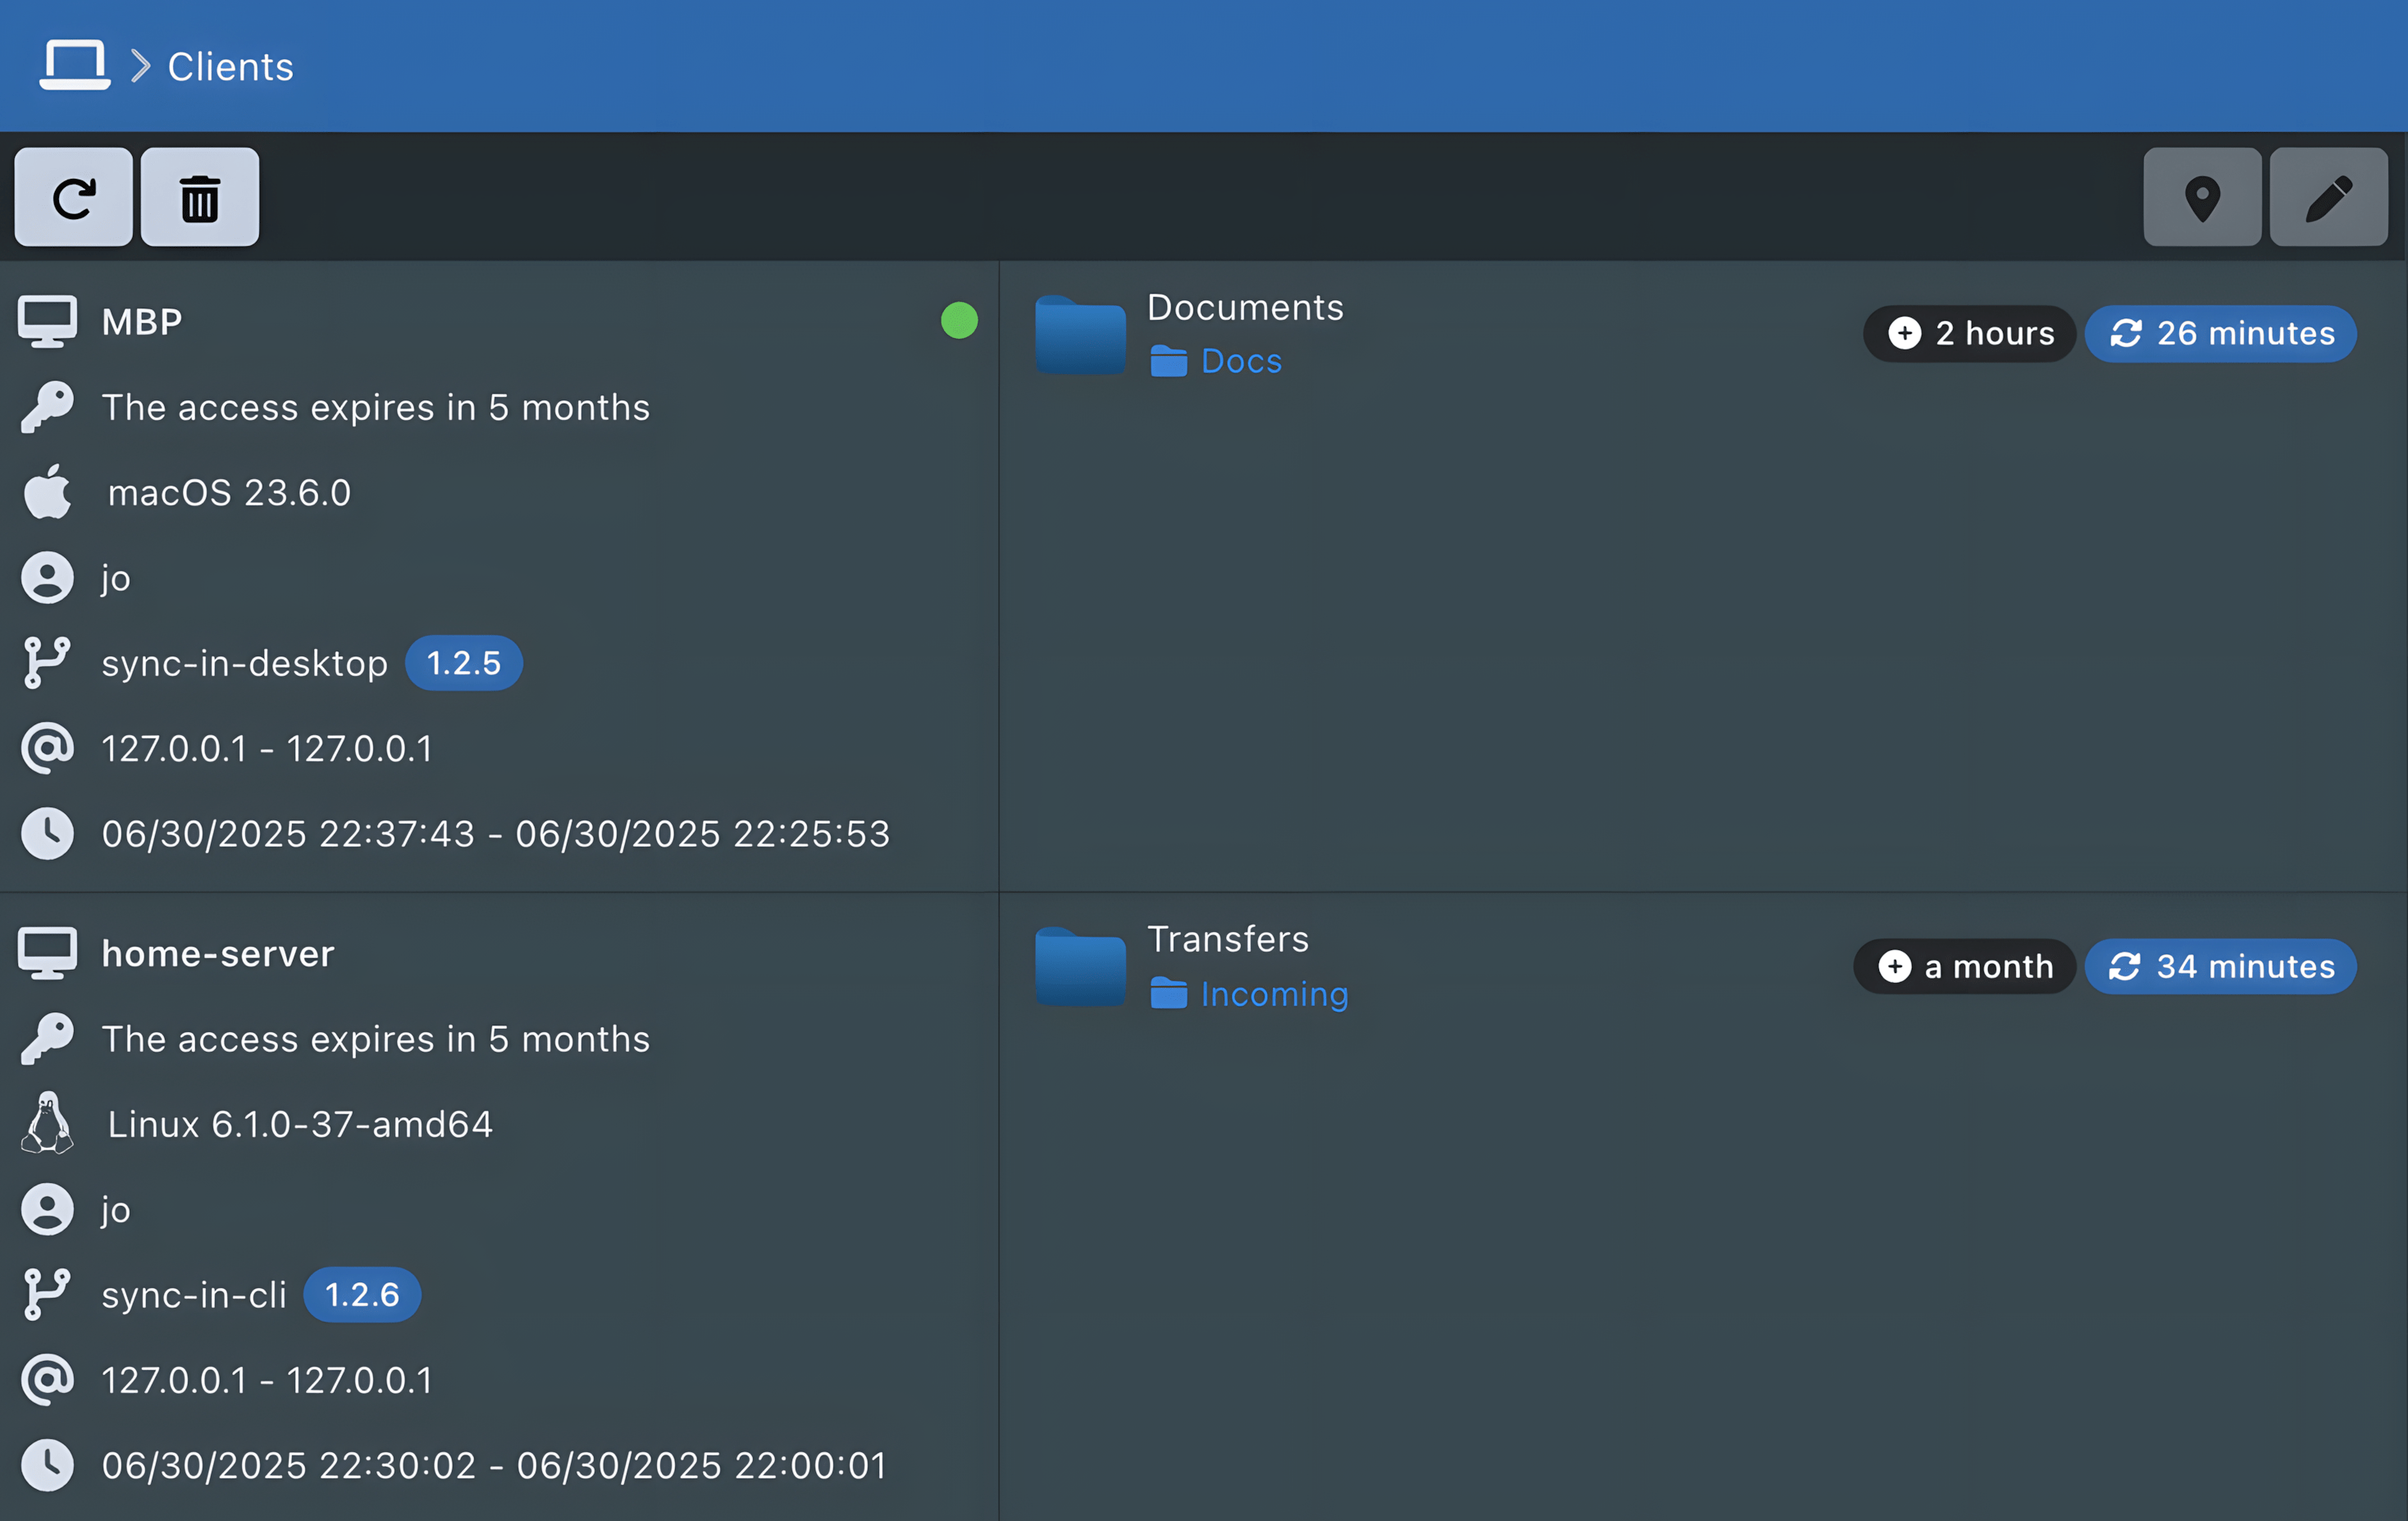This screenshot has width=2408, height=1521.
Task: Click the 1.2.6 version badge
Action: (362, 1295)
